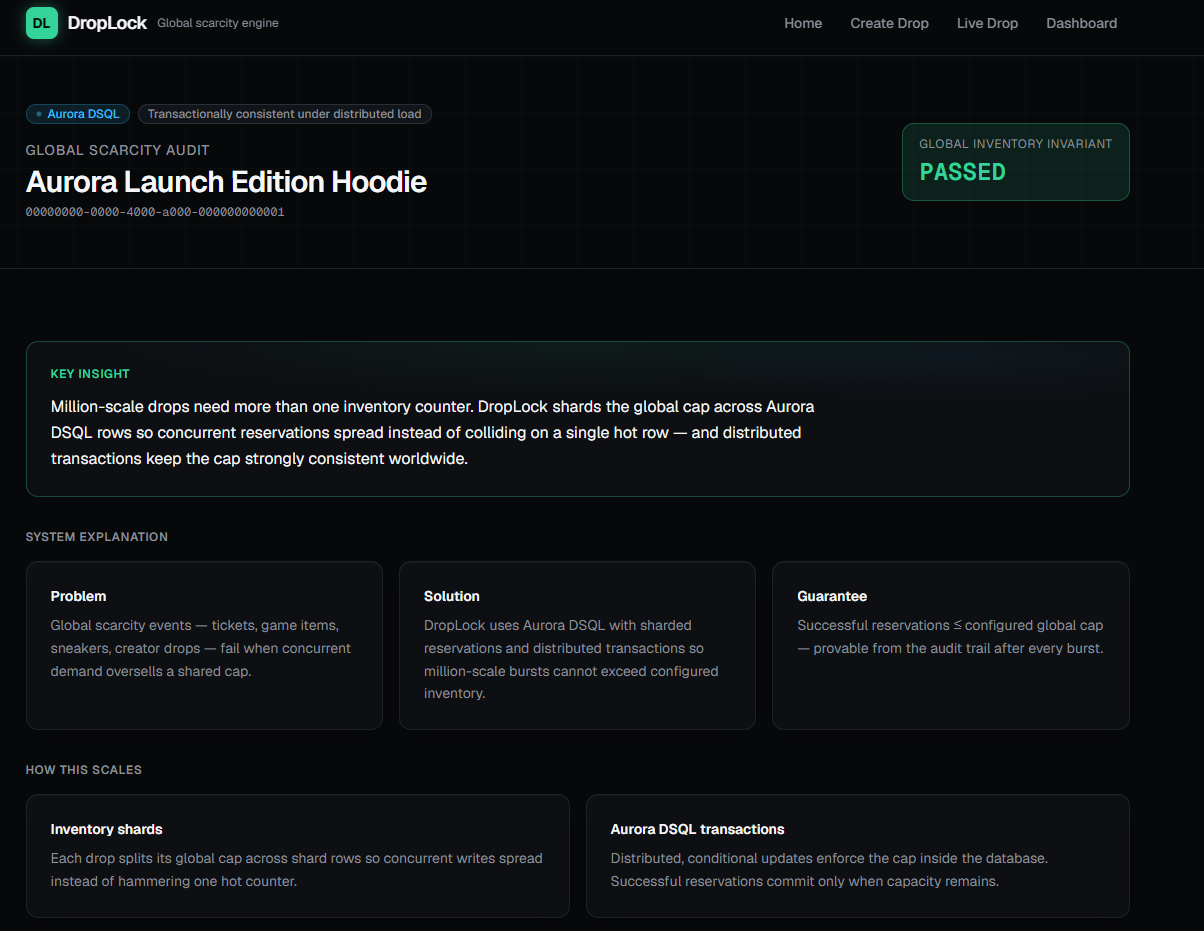Click the Global scarcity engine tagline
The height and width of the screenshot is (931, 1204).
[218, 23]
